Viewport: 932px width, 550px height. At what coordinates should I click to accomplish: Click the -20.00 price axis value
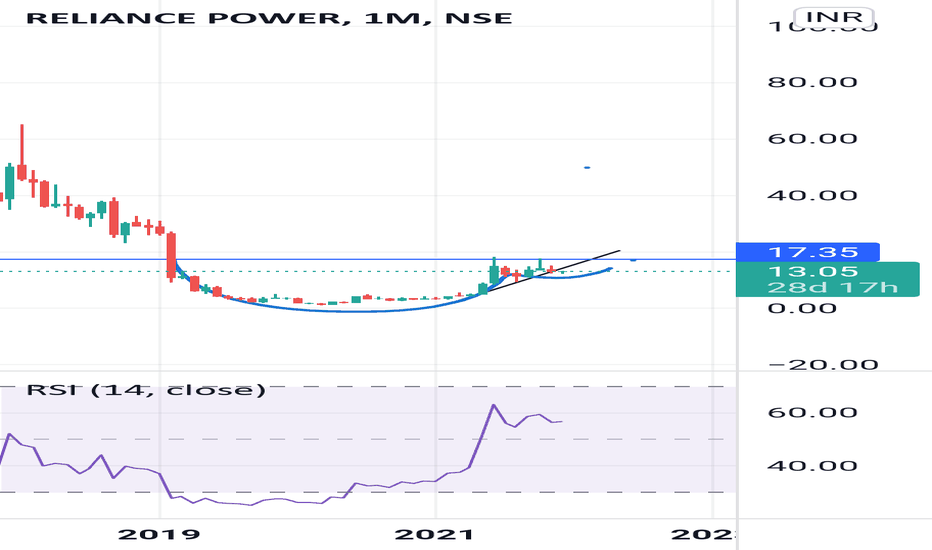point(824,364)
